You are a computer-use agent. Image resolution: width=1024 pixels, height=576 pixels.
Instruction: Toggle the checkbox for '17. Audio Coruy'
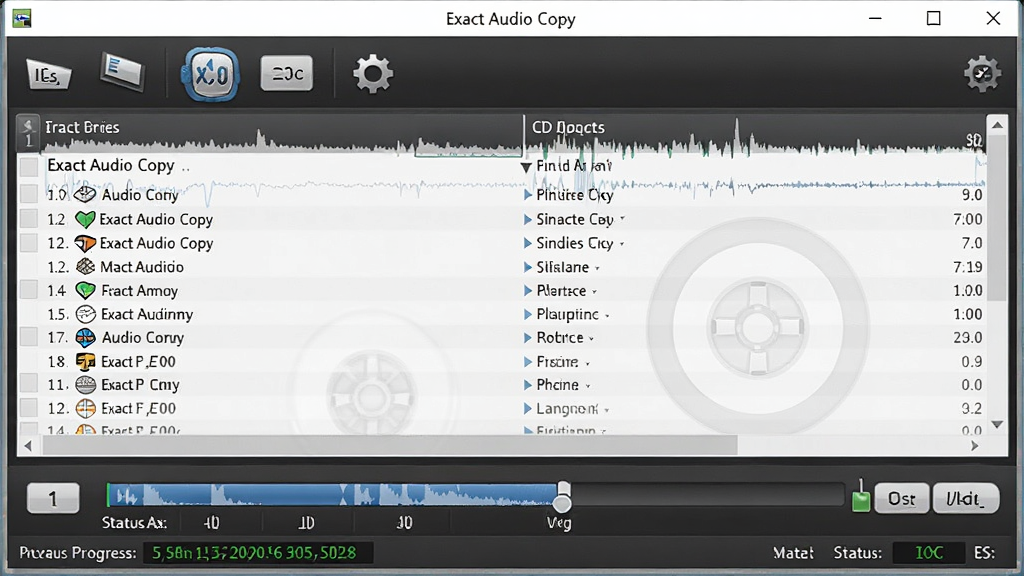(29, 337)
